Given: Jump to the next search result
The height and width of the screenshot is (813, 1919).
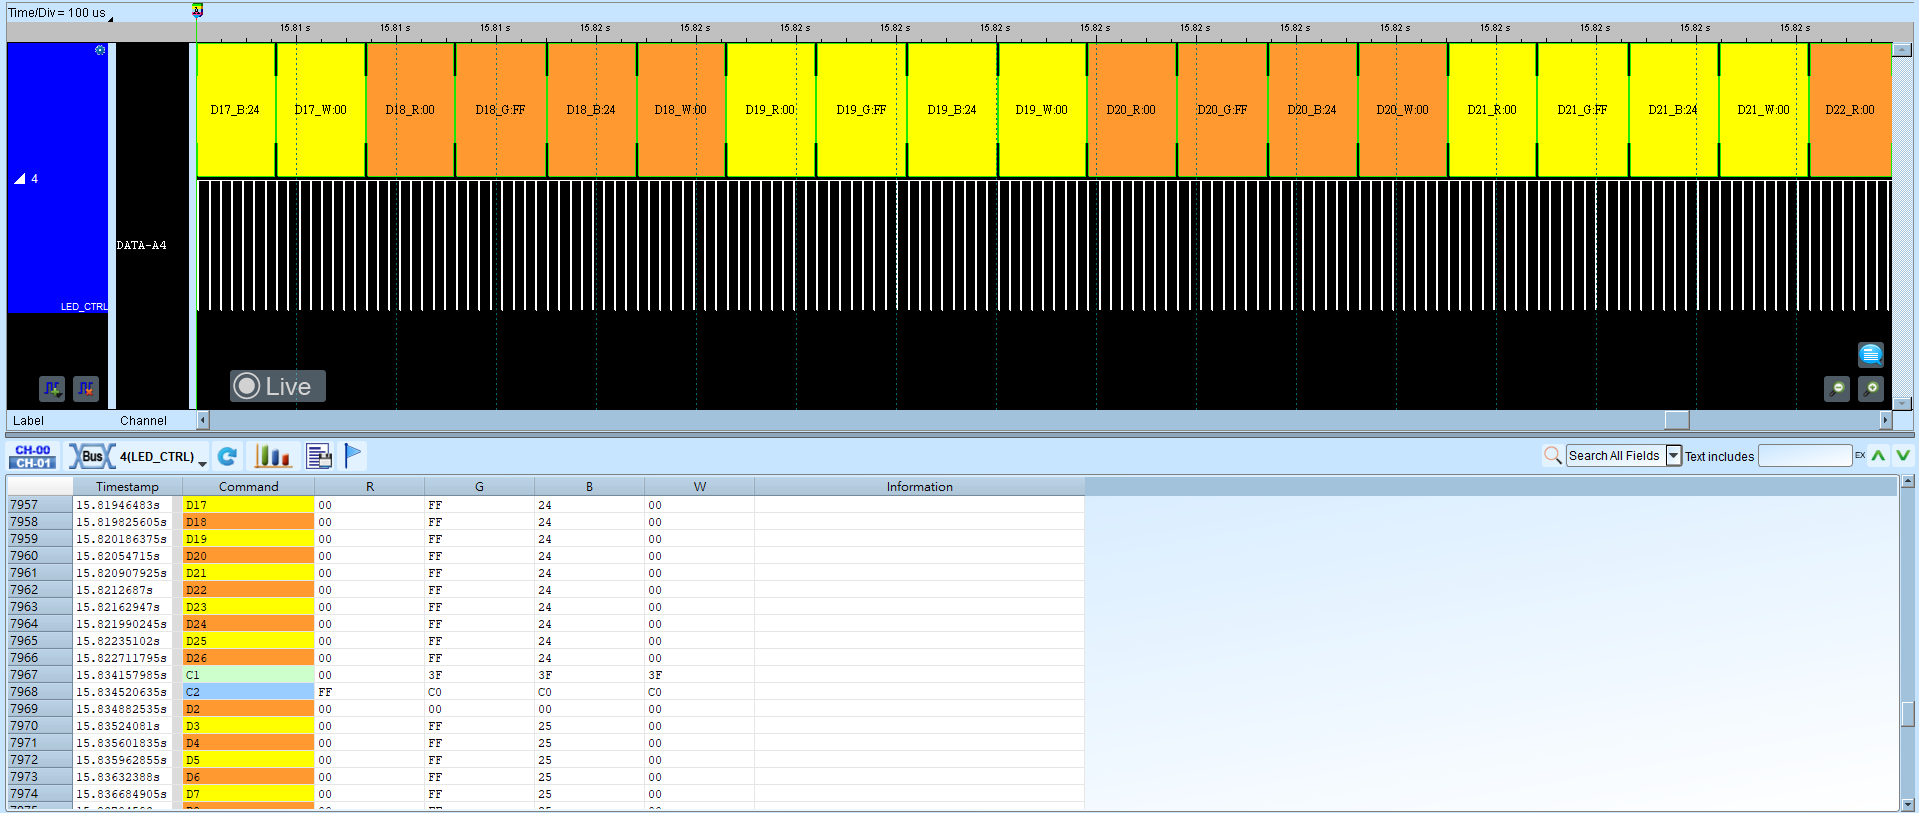Looking at the screenshot, I should 1903,456.
